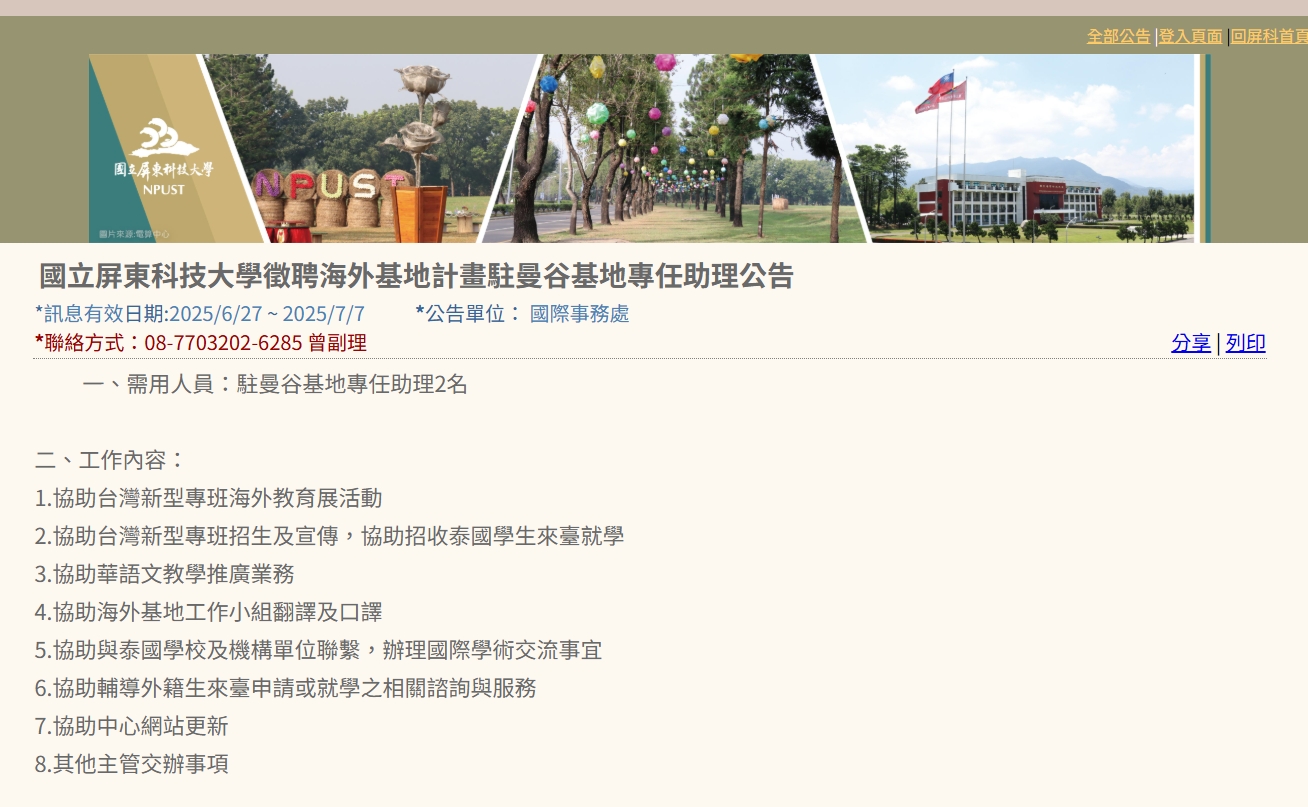Click the 回屏科首頁 link
Screen dimensions: 1308x807
1269,36
